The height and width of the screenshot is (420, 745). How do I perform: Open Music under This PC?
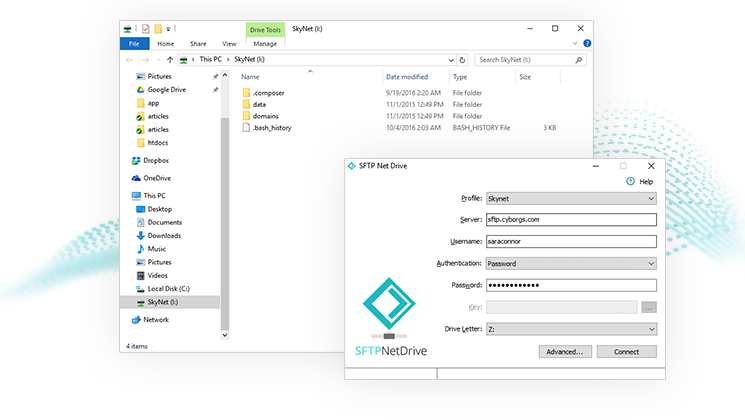156,249
